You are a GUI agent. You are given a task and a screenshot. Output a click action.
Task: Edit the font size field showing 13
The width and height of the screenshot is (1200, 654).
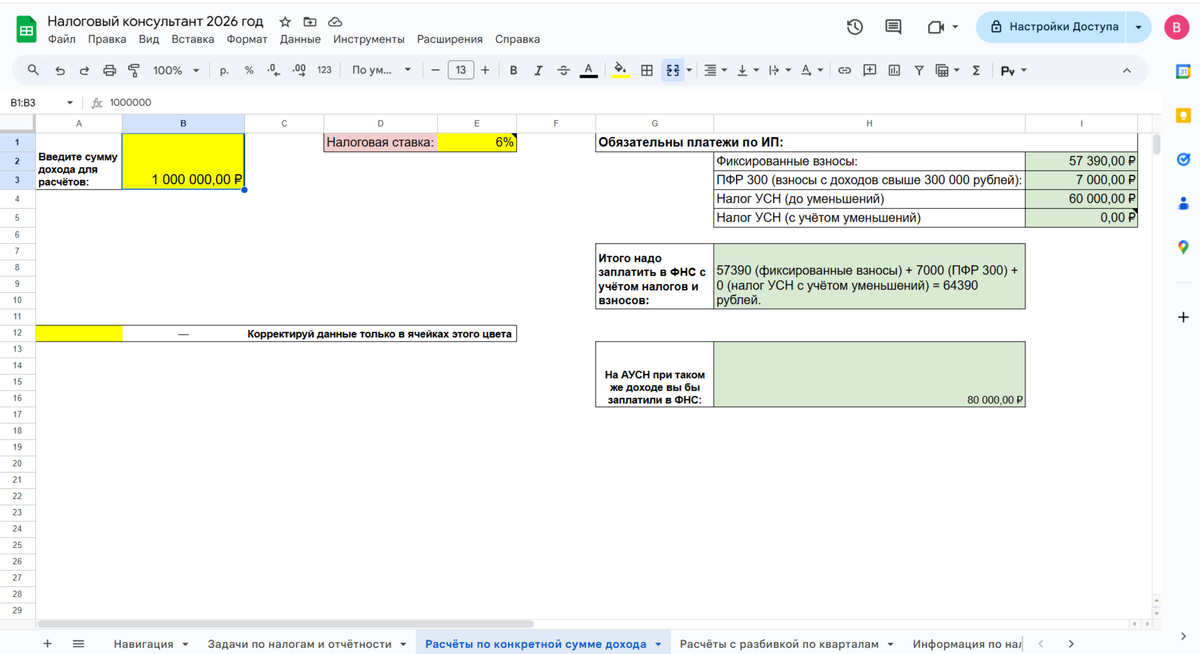click(x=460, y=70)
